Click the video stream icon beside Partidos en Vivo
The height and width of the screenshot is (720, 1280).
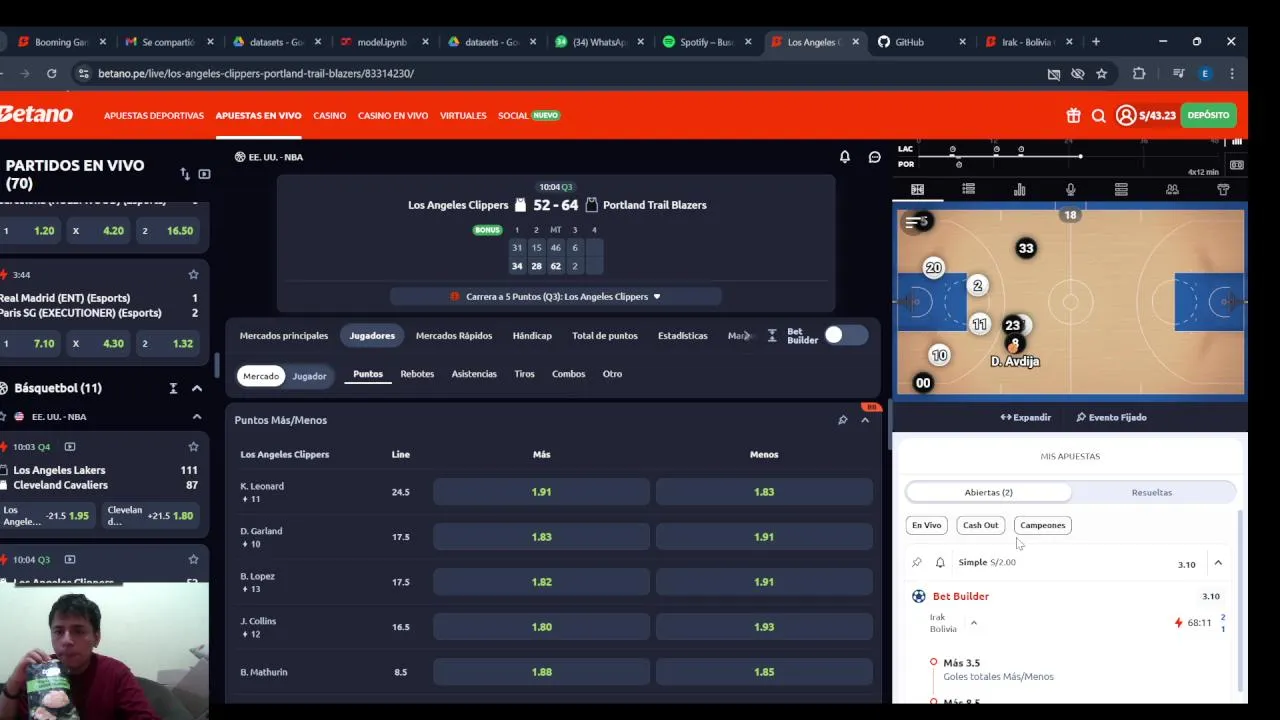point(204,174)
